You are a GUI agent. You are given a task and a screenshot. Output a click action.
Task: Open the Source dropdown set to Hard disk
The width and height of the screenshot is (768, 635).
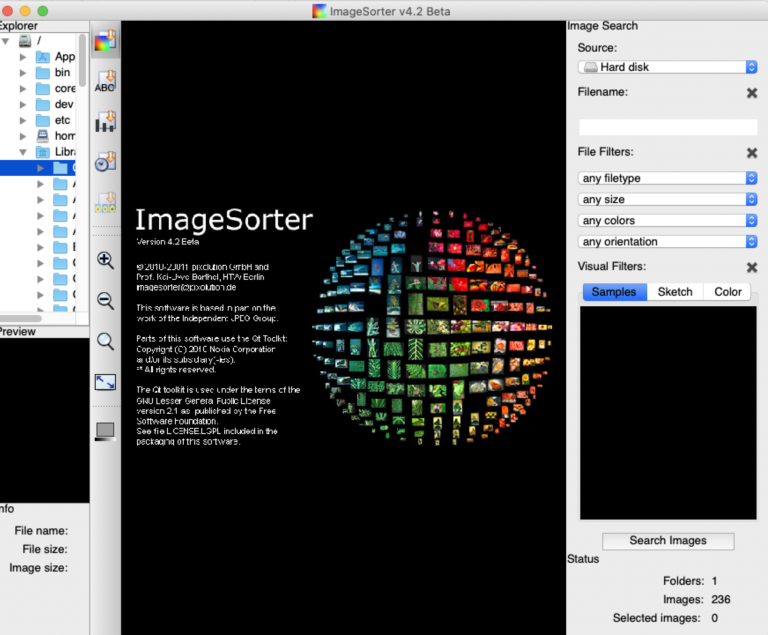pos(668,67)
